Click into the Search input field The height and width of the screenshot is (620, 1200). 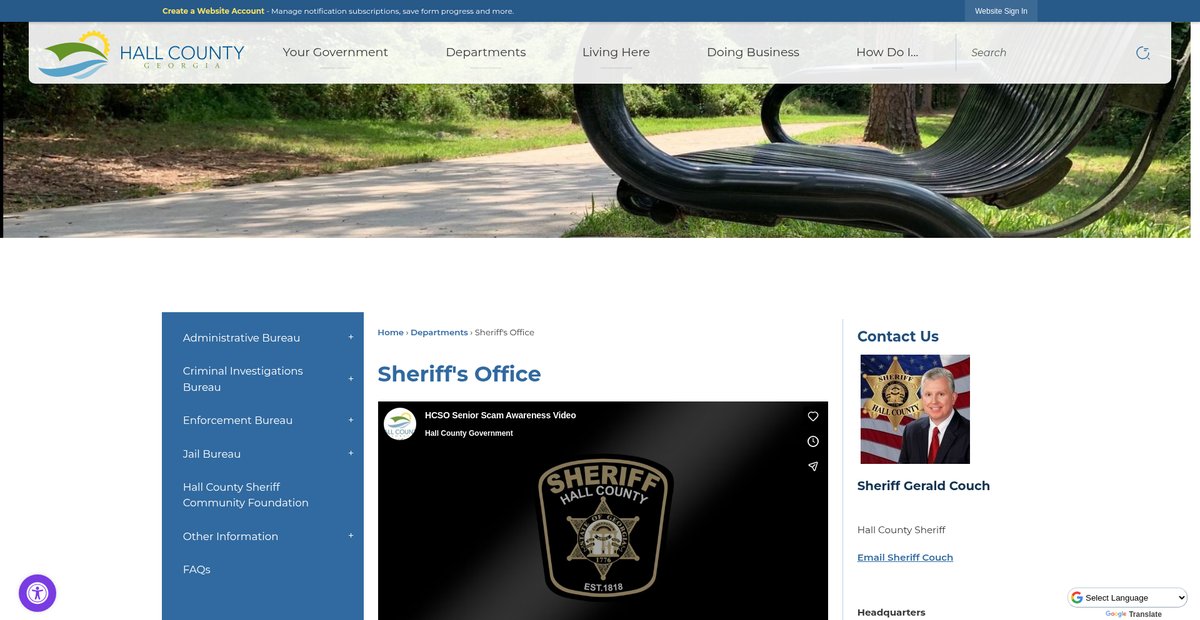[1048, 53]
